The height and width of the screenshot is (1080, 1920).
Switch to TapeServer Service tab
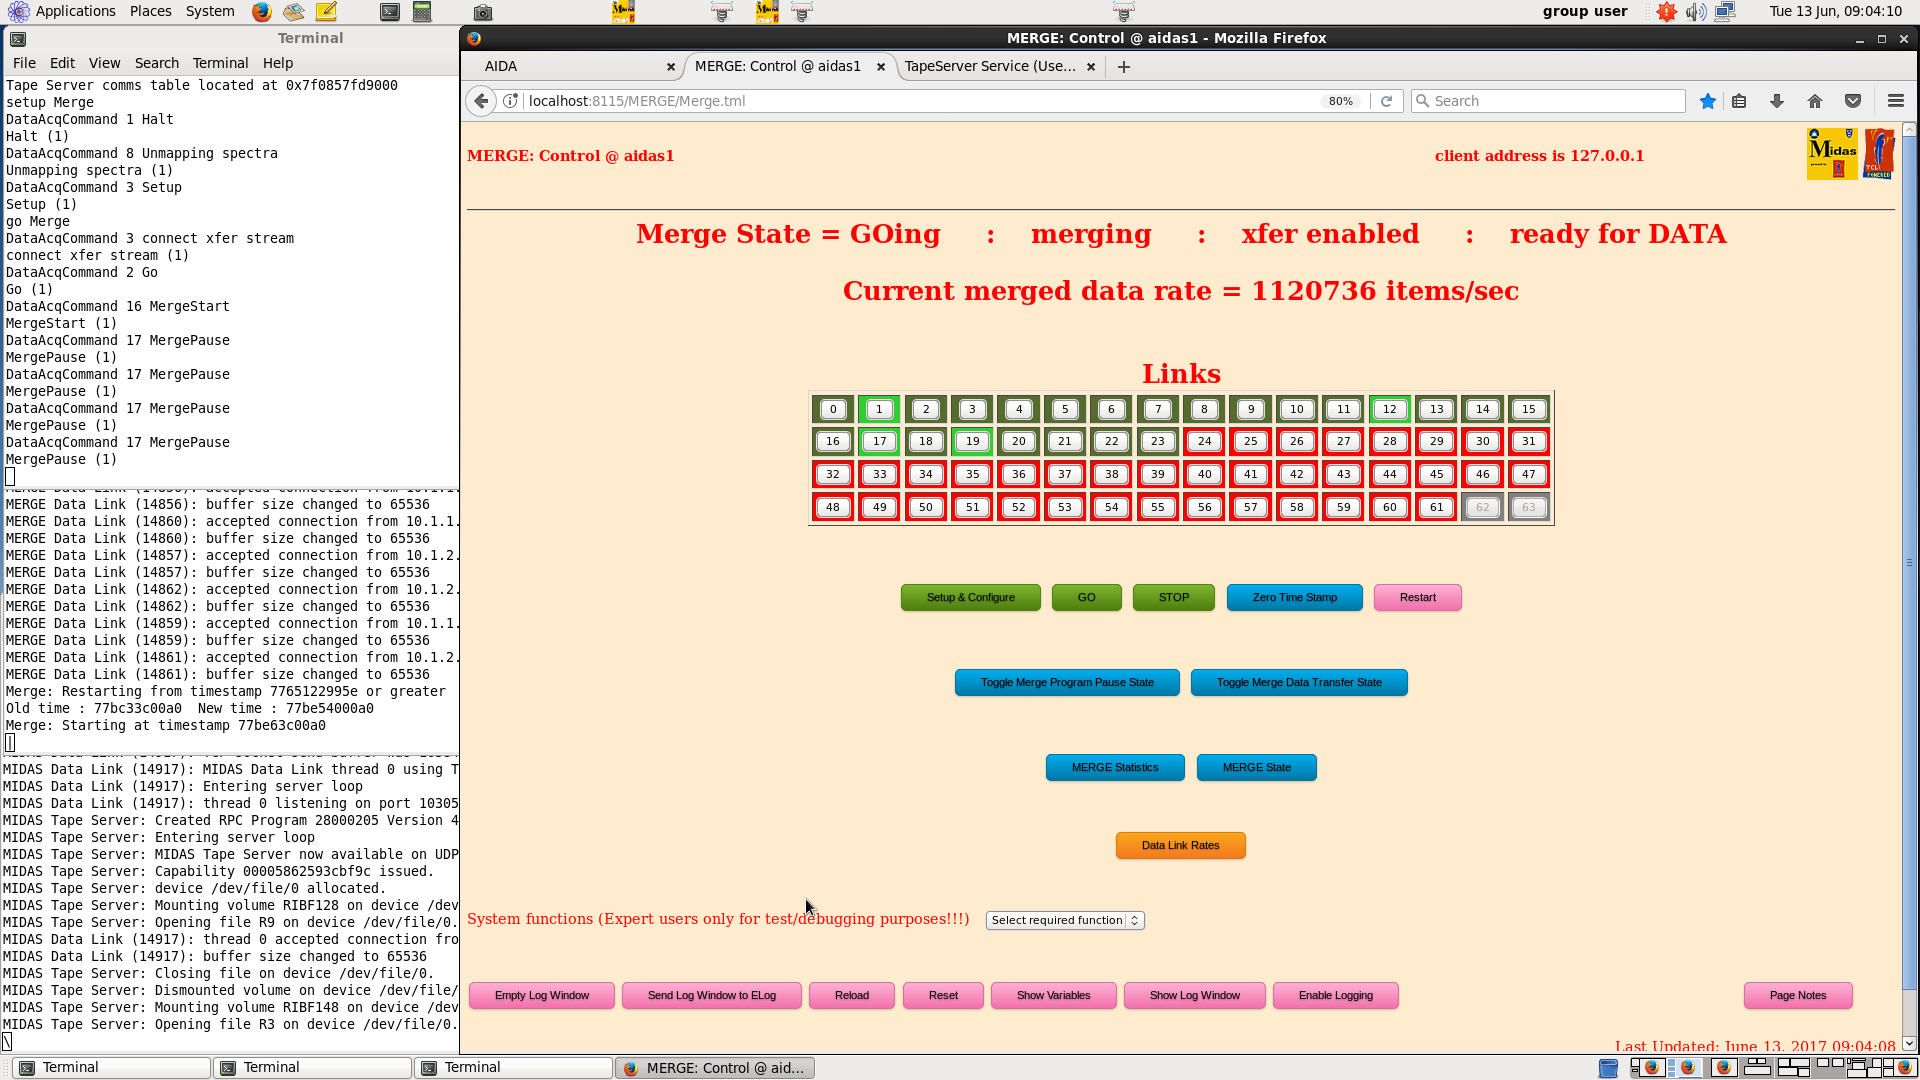click(989, 66)
